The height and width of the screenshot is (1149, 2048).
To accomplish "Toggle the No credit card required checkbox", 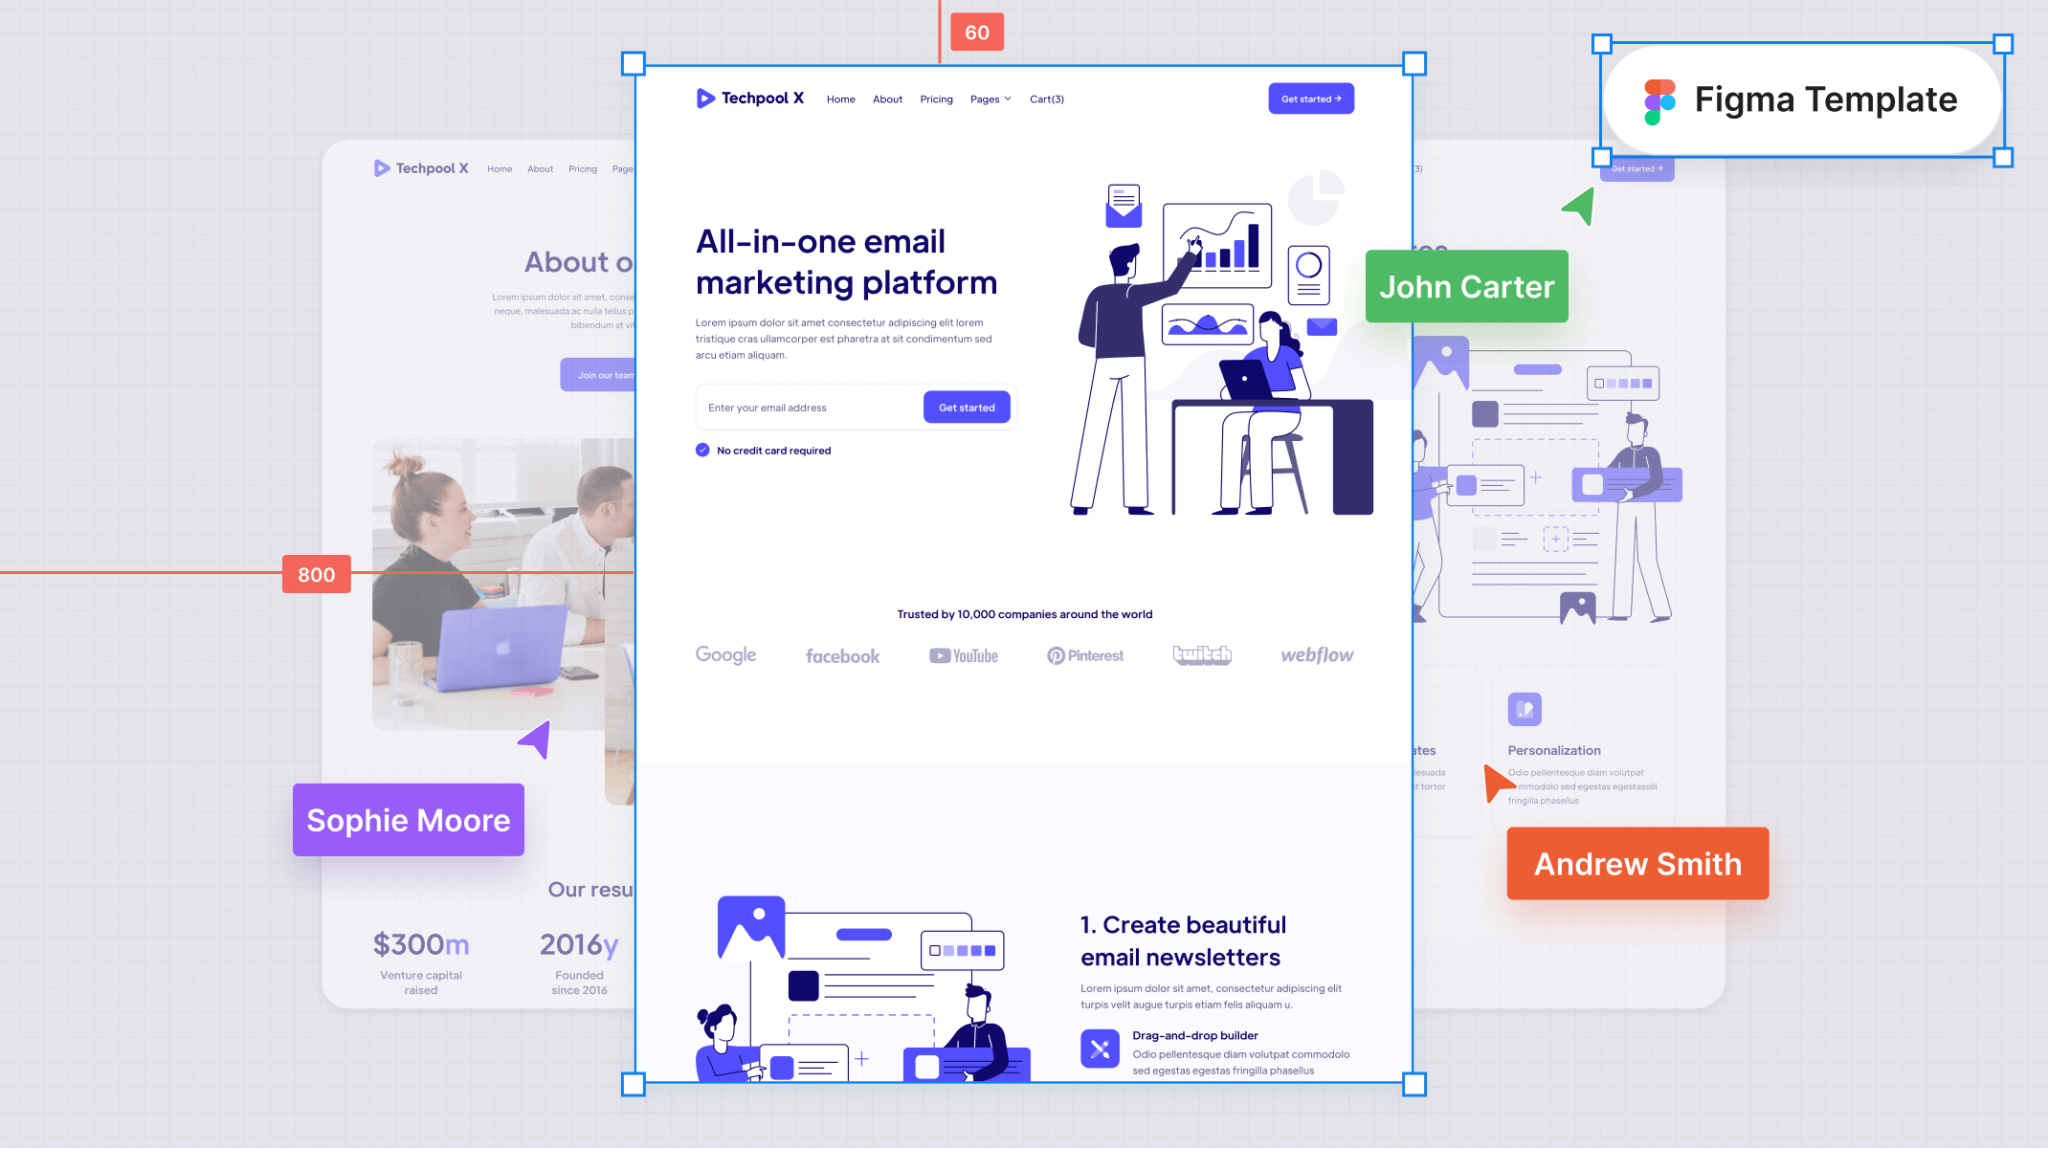I will pyautogui.click(x=700, y=449).
